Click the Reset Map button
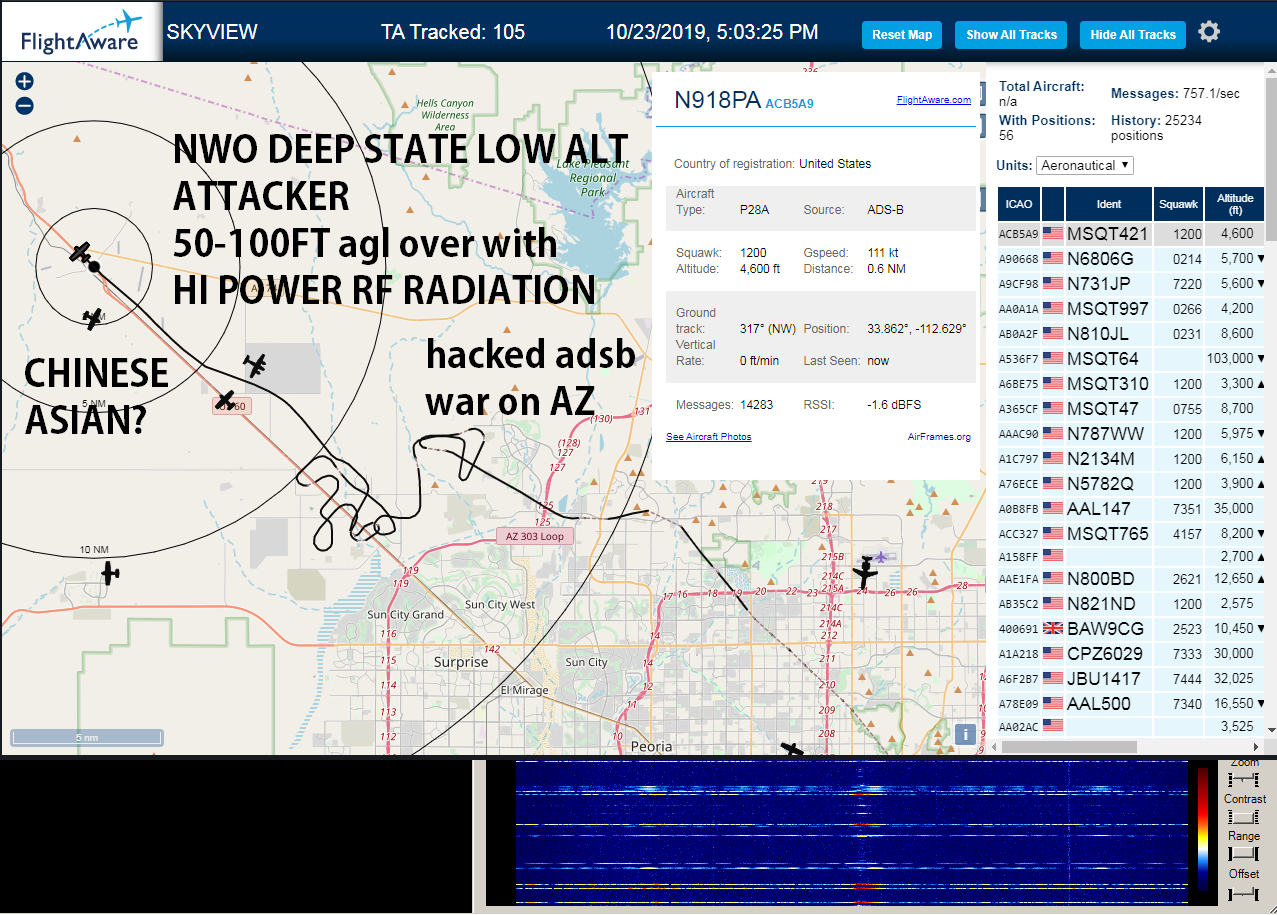This screenshot has height=915, width=1277. 902,35
